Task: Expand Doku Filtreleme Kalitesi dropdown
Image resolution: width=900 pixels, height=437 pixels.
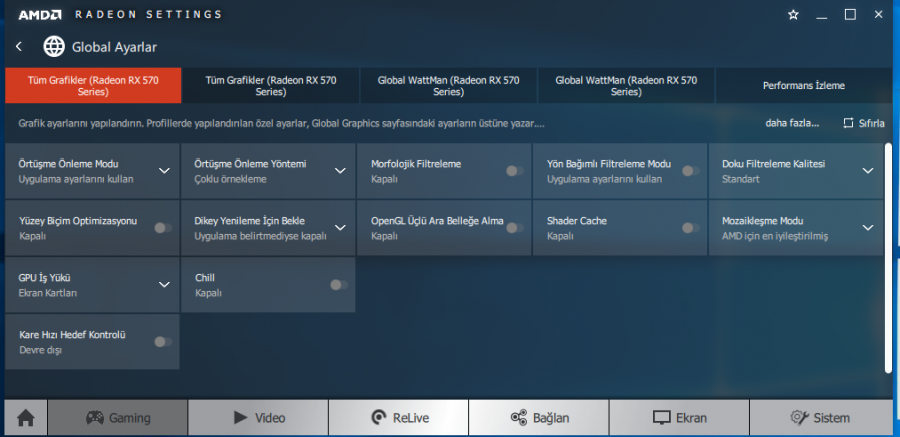Action: [868, 171]
